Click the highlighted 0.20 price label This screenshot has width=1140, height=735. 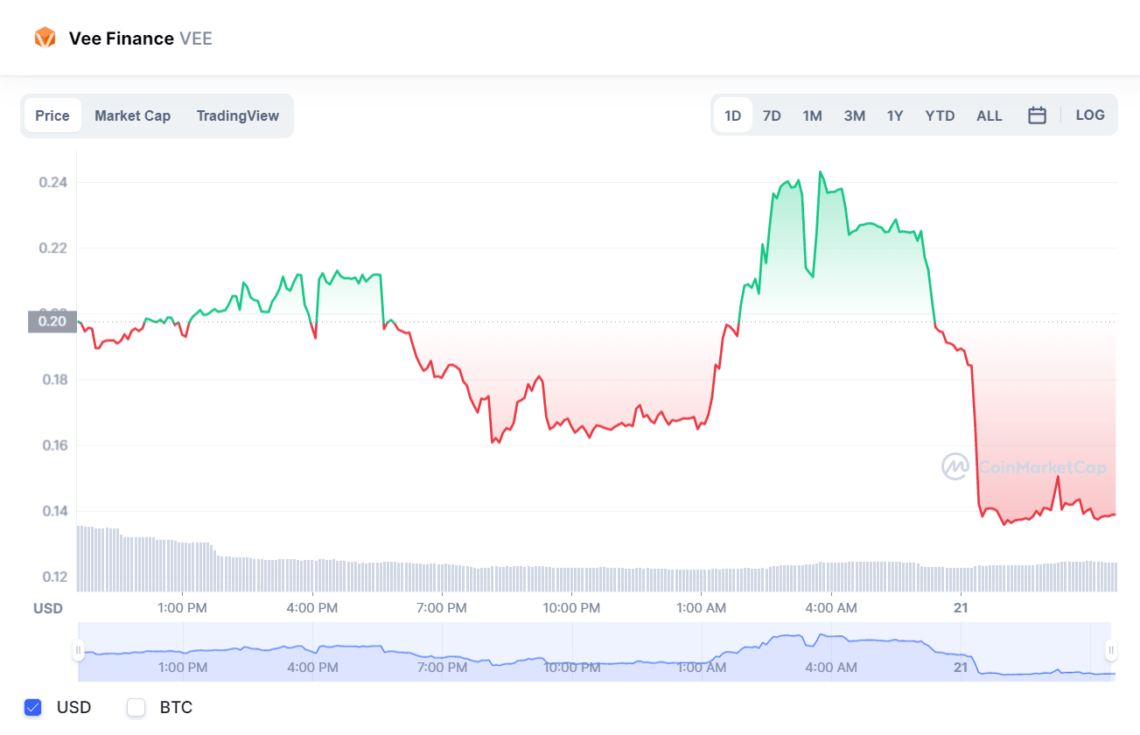click(x=53, y=322)
